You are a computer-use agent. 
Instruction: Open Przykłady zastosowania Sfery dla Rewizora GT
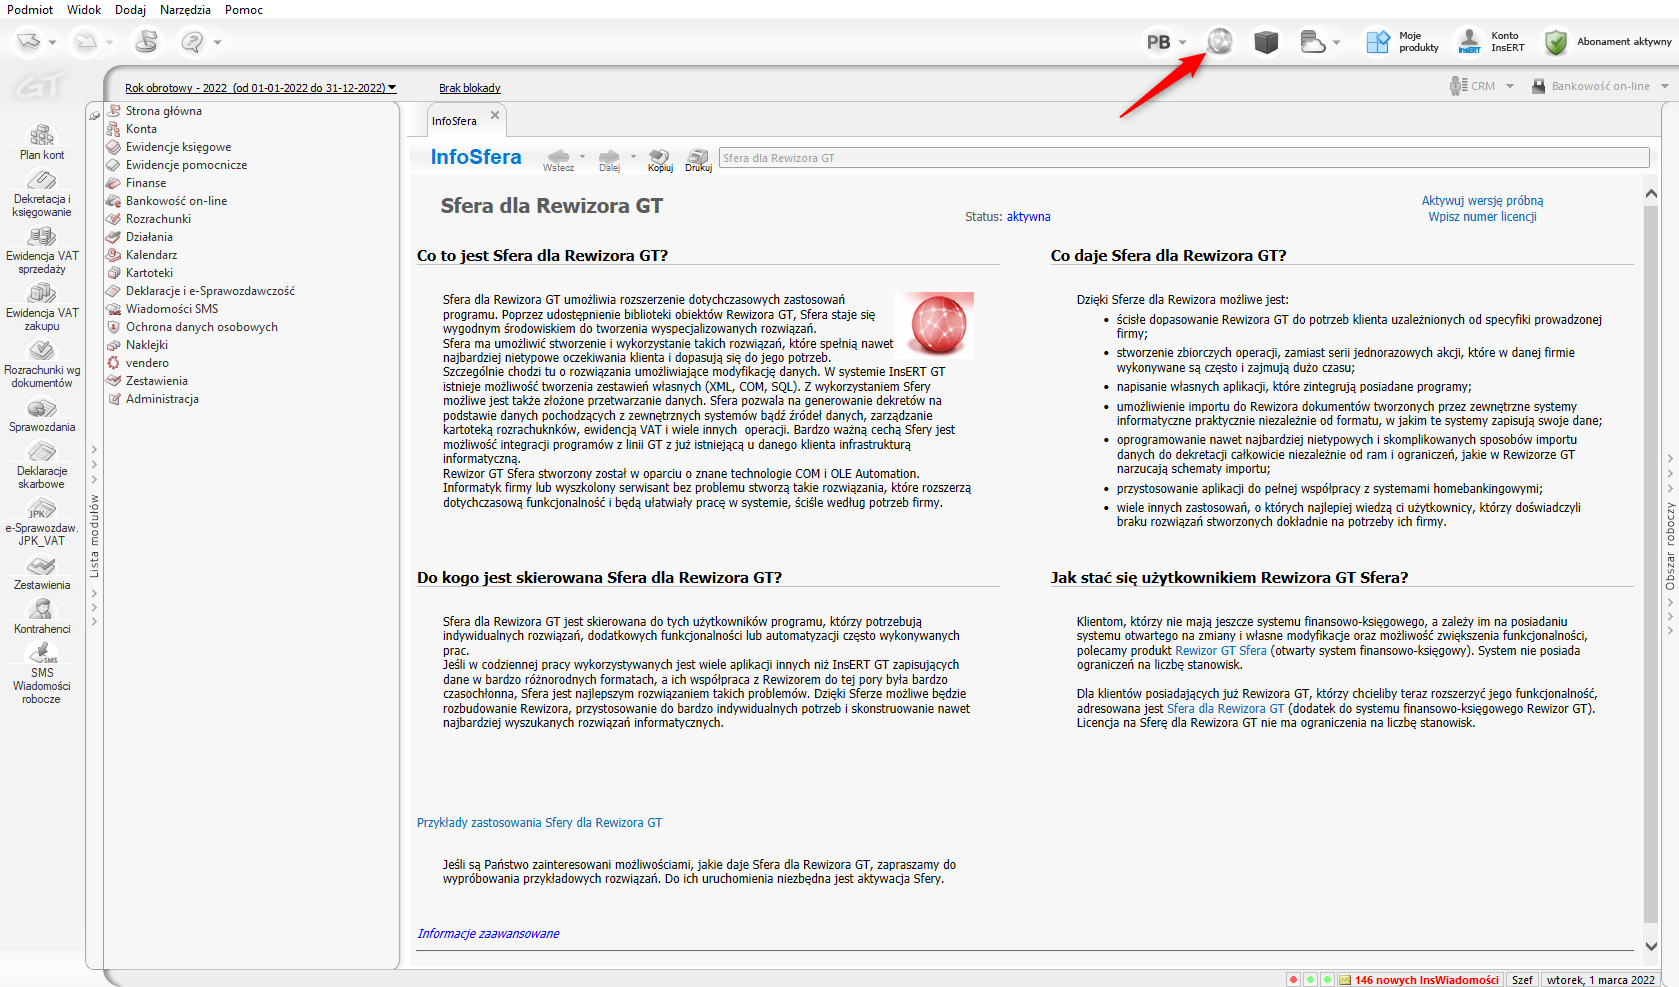click(x=539, y=823)
